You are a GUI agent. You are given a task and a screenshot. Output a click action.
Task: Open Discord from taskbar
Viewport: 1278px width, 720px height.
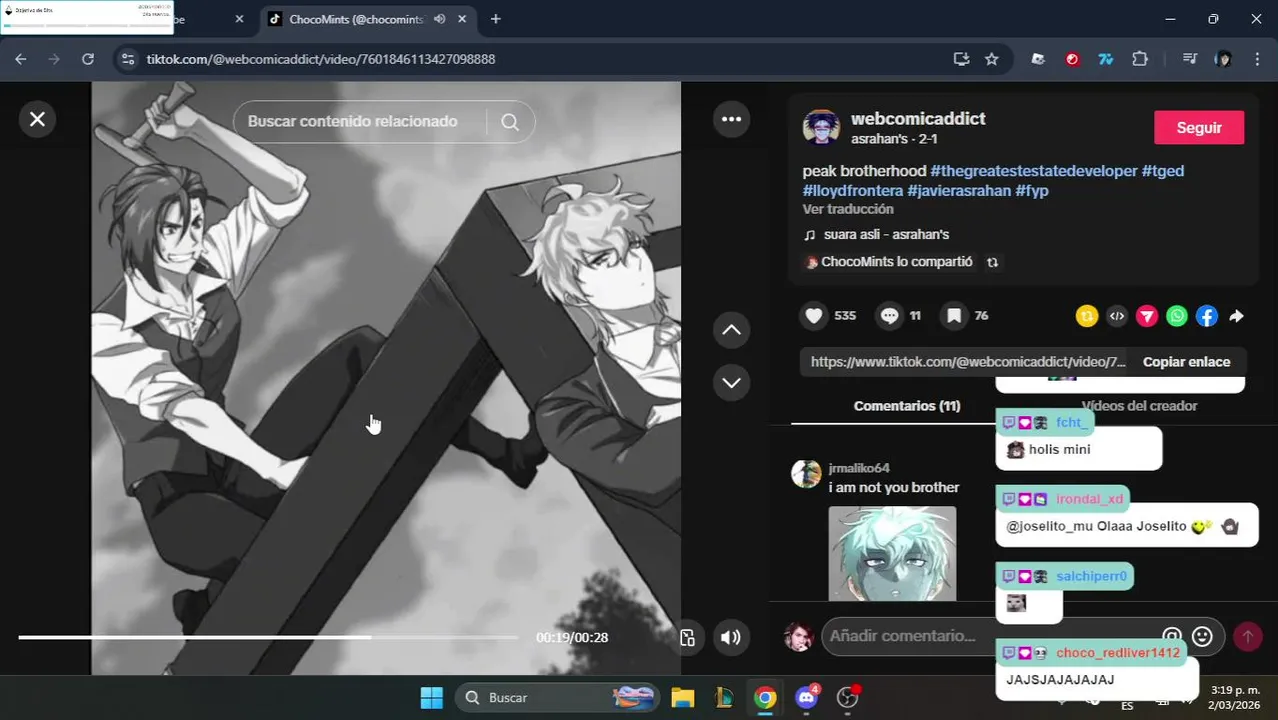[x=806, y=698]
